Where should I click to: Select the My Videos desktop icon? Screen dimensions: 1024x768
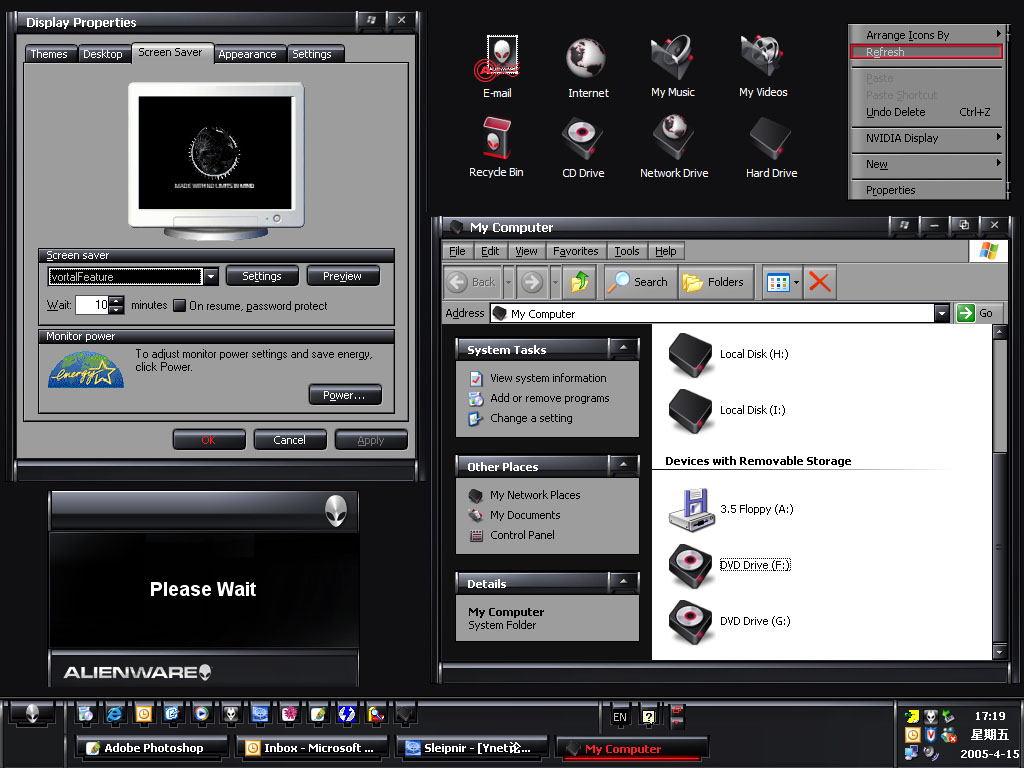pyautogui.click(x=763, y=67)
